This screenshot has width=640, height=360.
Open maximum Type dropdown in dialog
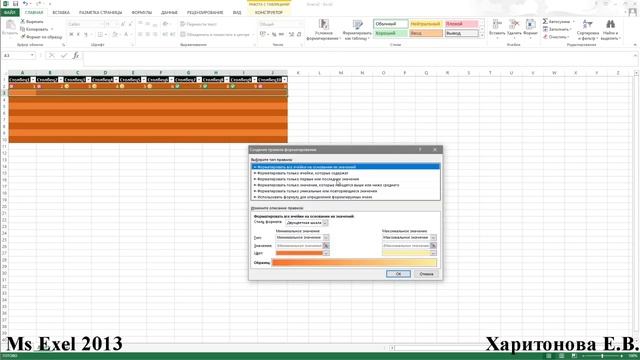coord(433,238)
